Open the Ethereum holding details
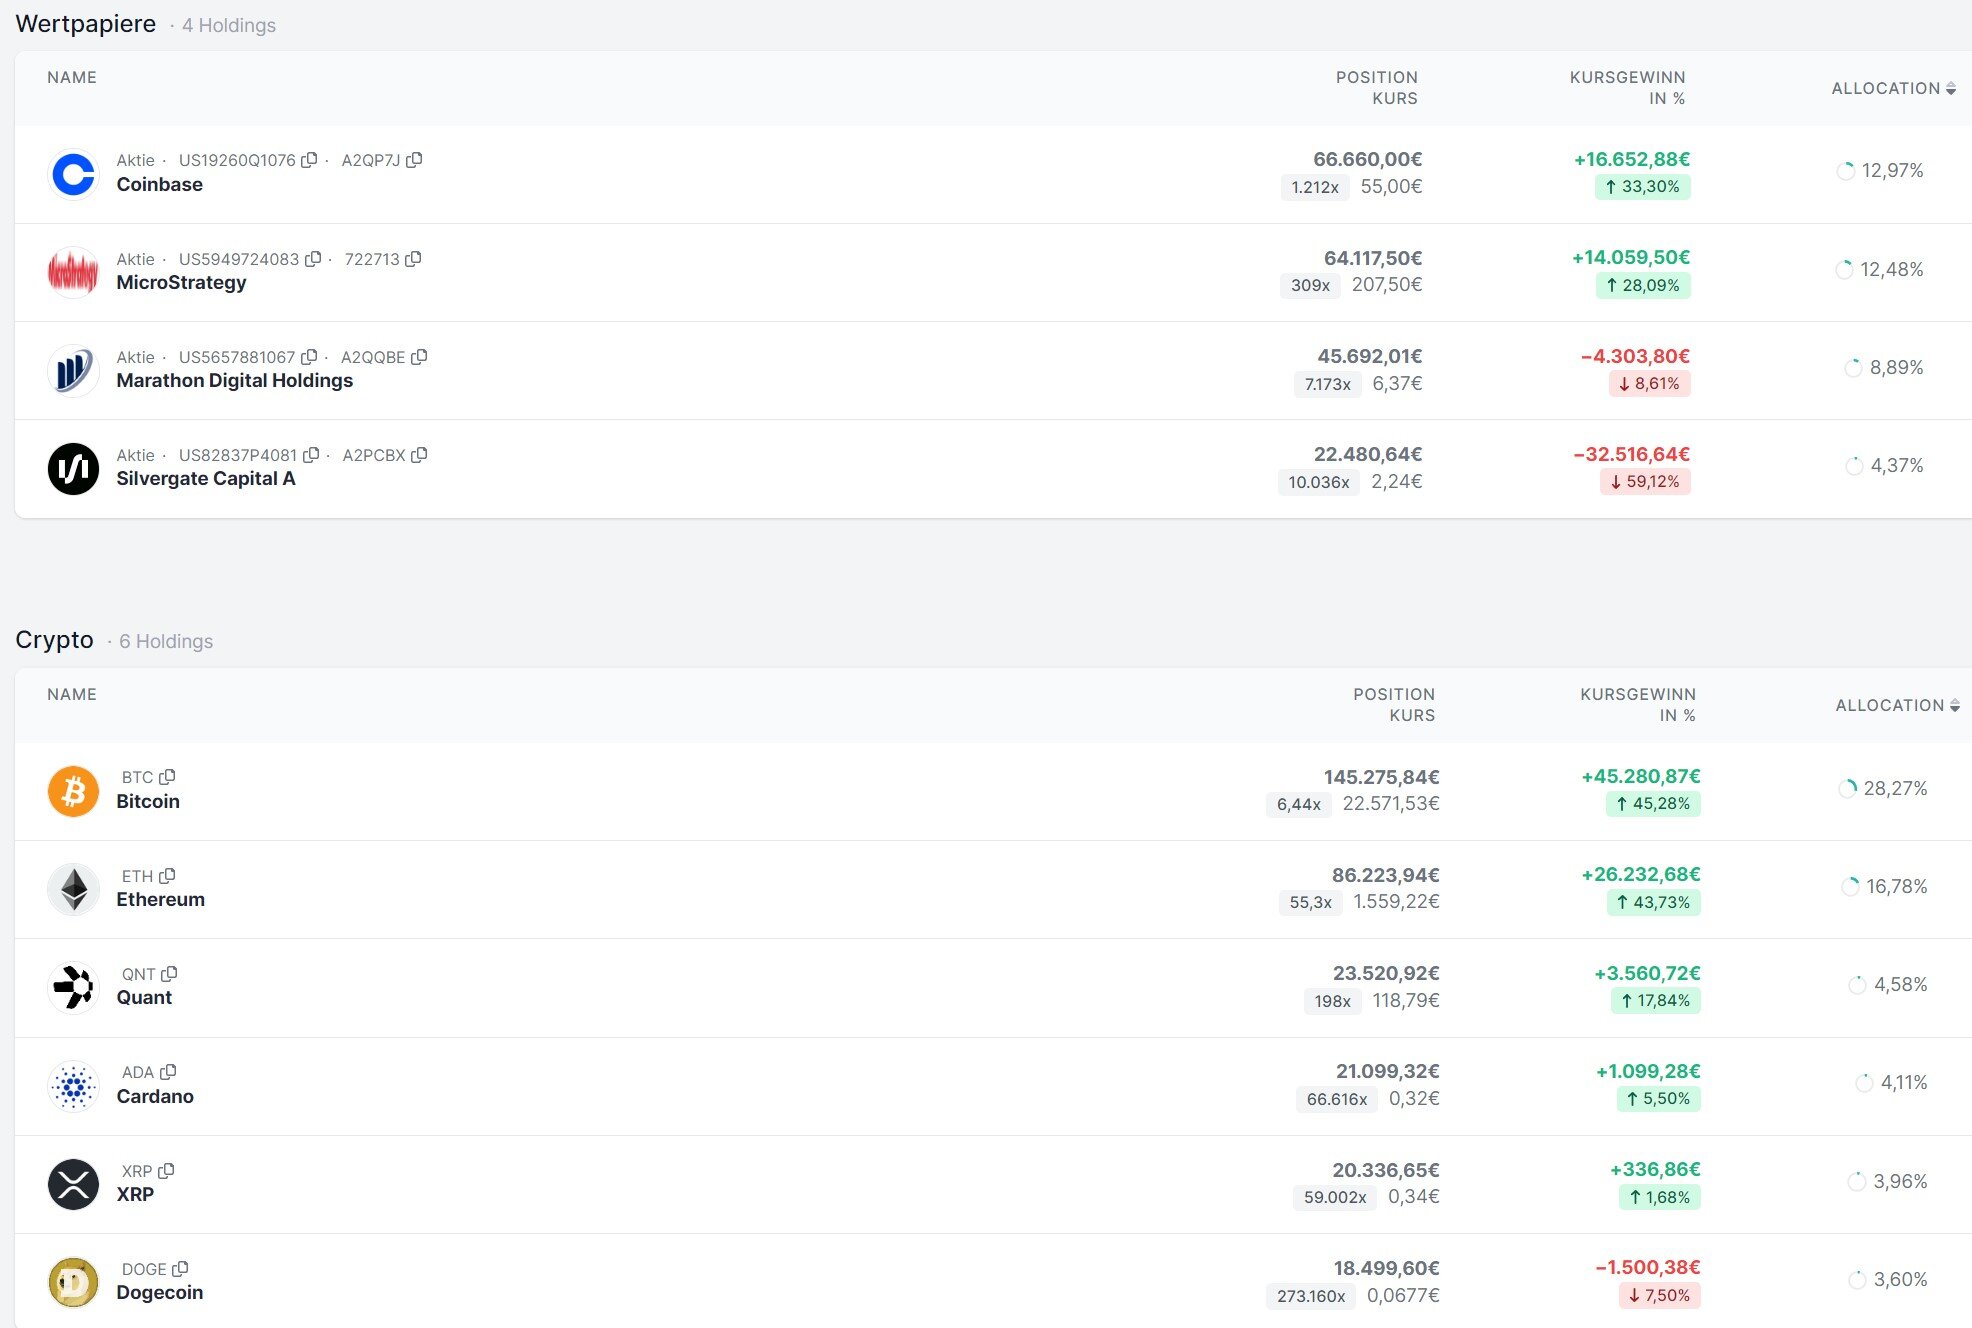Image resolution: width=1972 pixels, height=1328 pixels. click(160, 900)
